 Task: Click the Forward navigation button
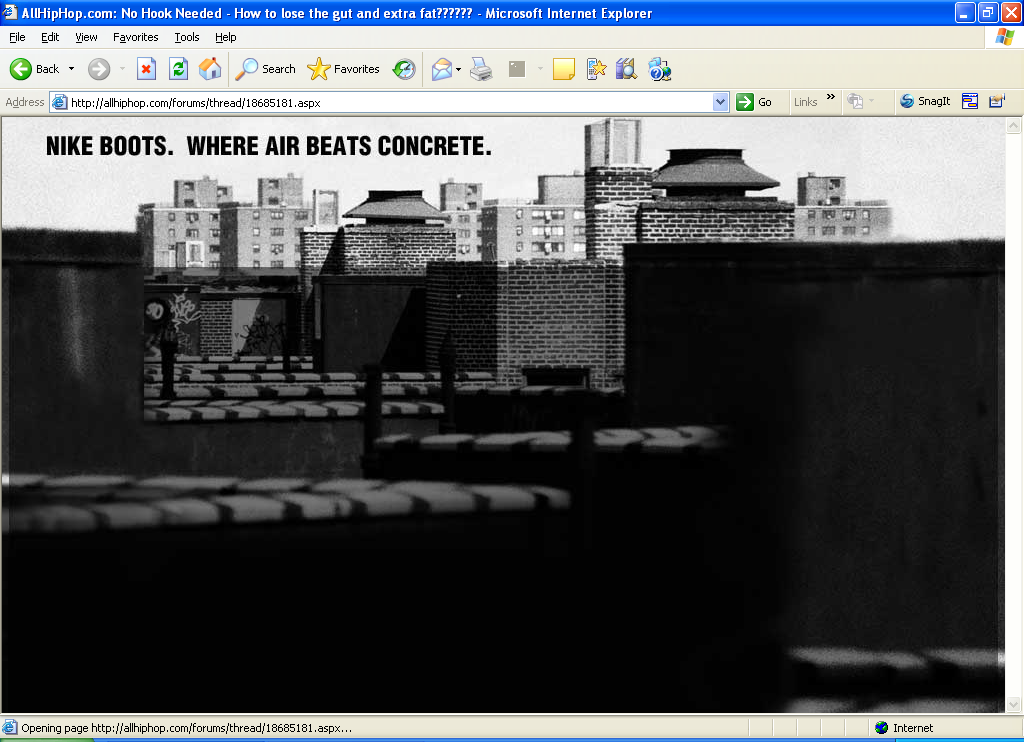[x=99, y=69]
